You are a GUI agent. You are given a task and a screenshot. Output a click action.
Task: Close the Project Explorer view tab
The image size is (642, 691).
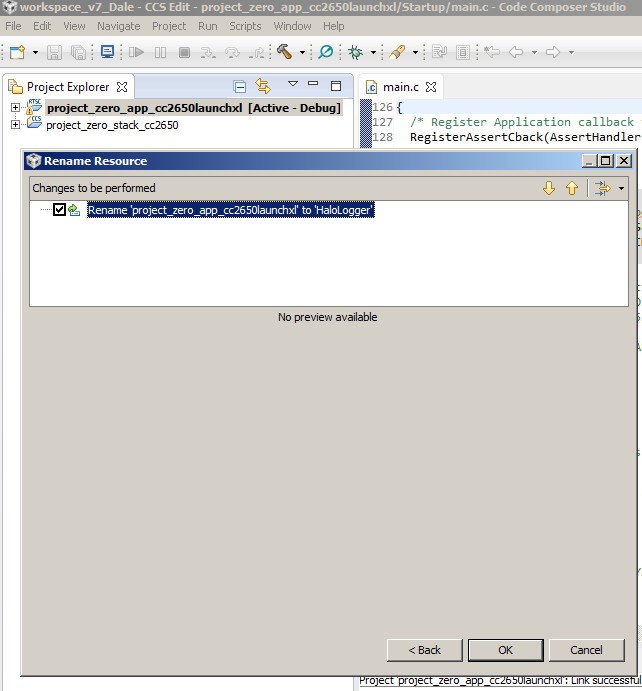(x=122, y=87)
